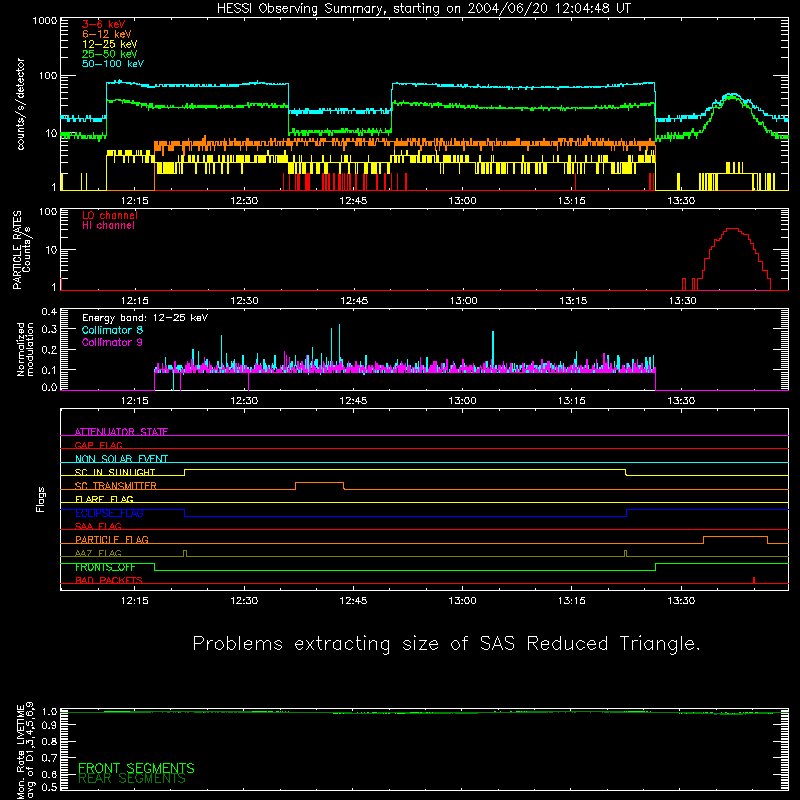The height and width of the screenshot is (800, 800).
Task: Click the cyan '50-100 keV' legend label
Action: [113, 64]
